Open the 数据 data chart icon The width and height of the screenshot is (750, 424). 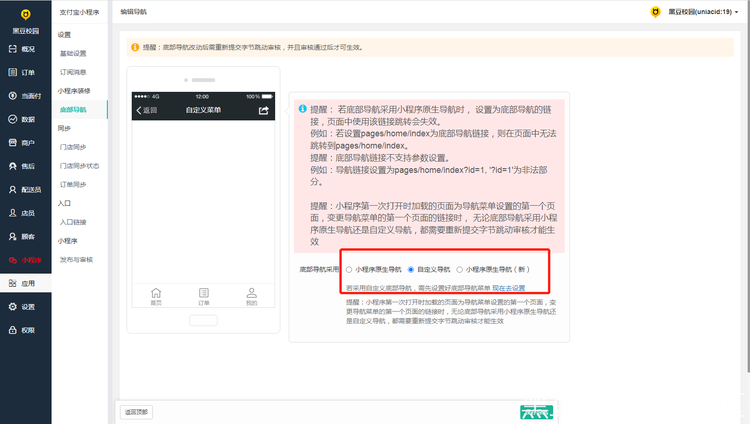click(13, 119)
